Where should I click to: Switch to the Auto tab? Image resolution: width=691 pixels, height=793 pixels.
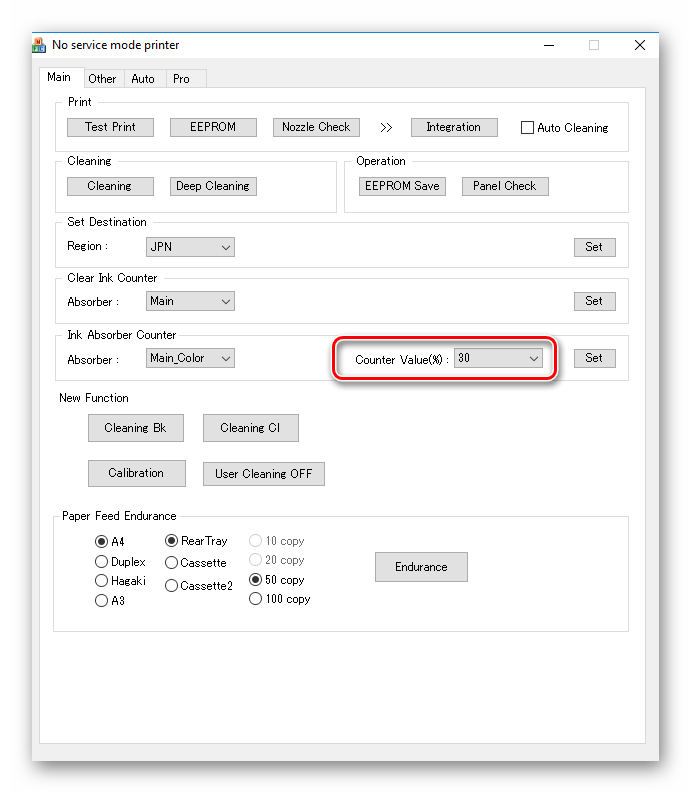(143, 79)
